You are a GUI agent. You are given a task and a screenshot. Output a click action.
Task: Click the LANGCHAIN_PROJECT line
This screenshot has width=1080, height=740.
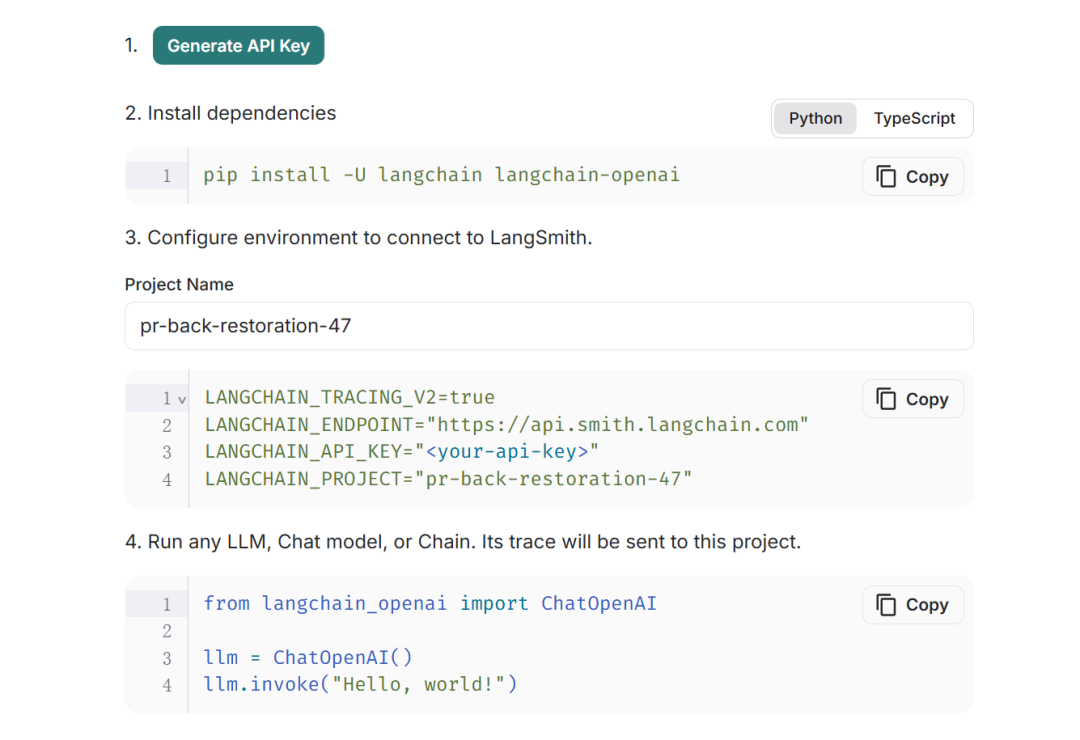(448, 479)
